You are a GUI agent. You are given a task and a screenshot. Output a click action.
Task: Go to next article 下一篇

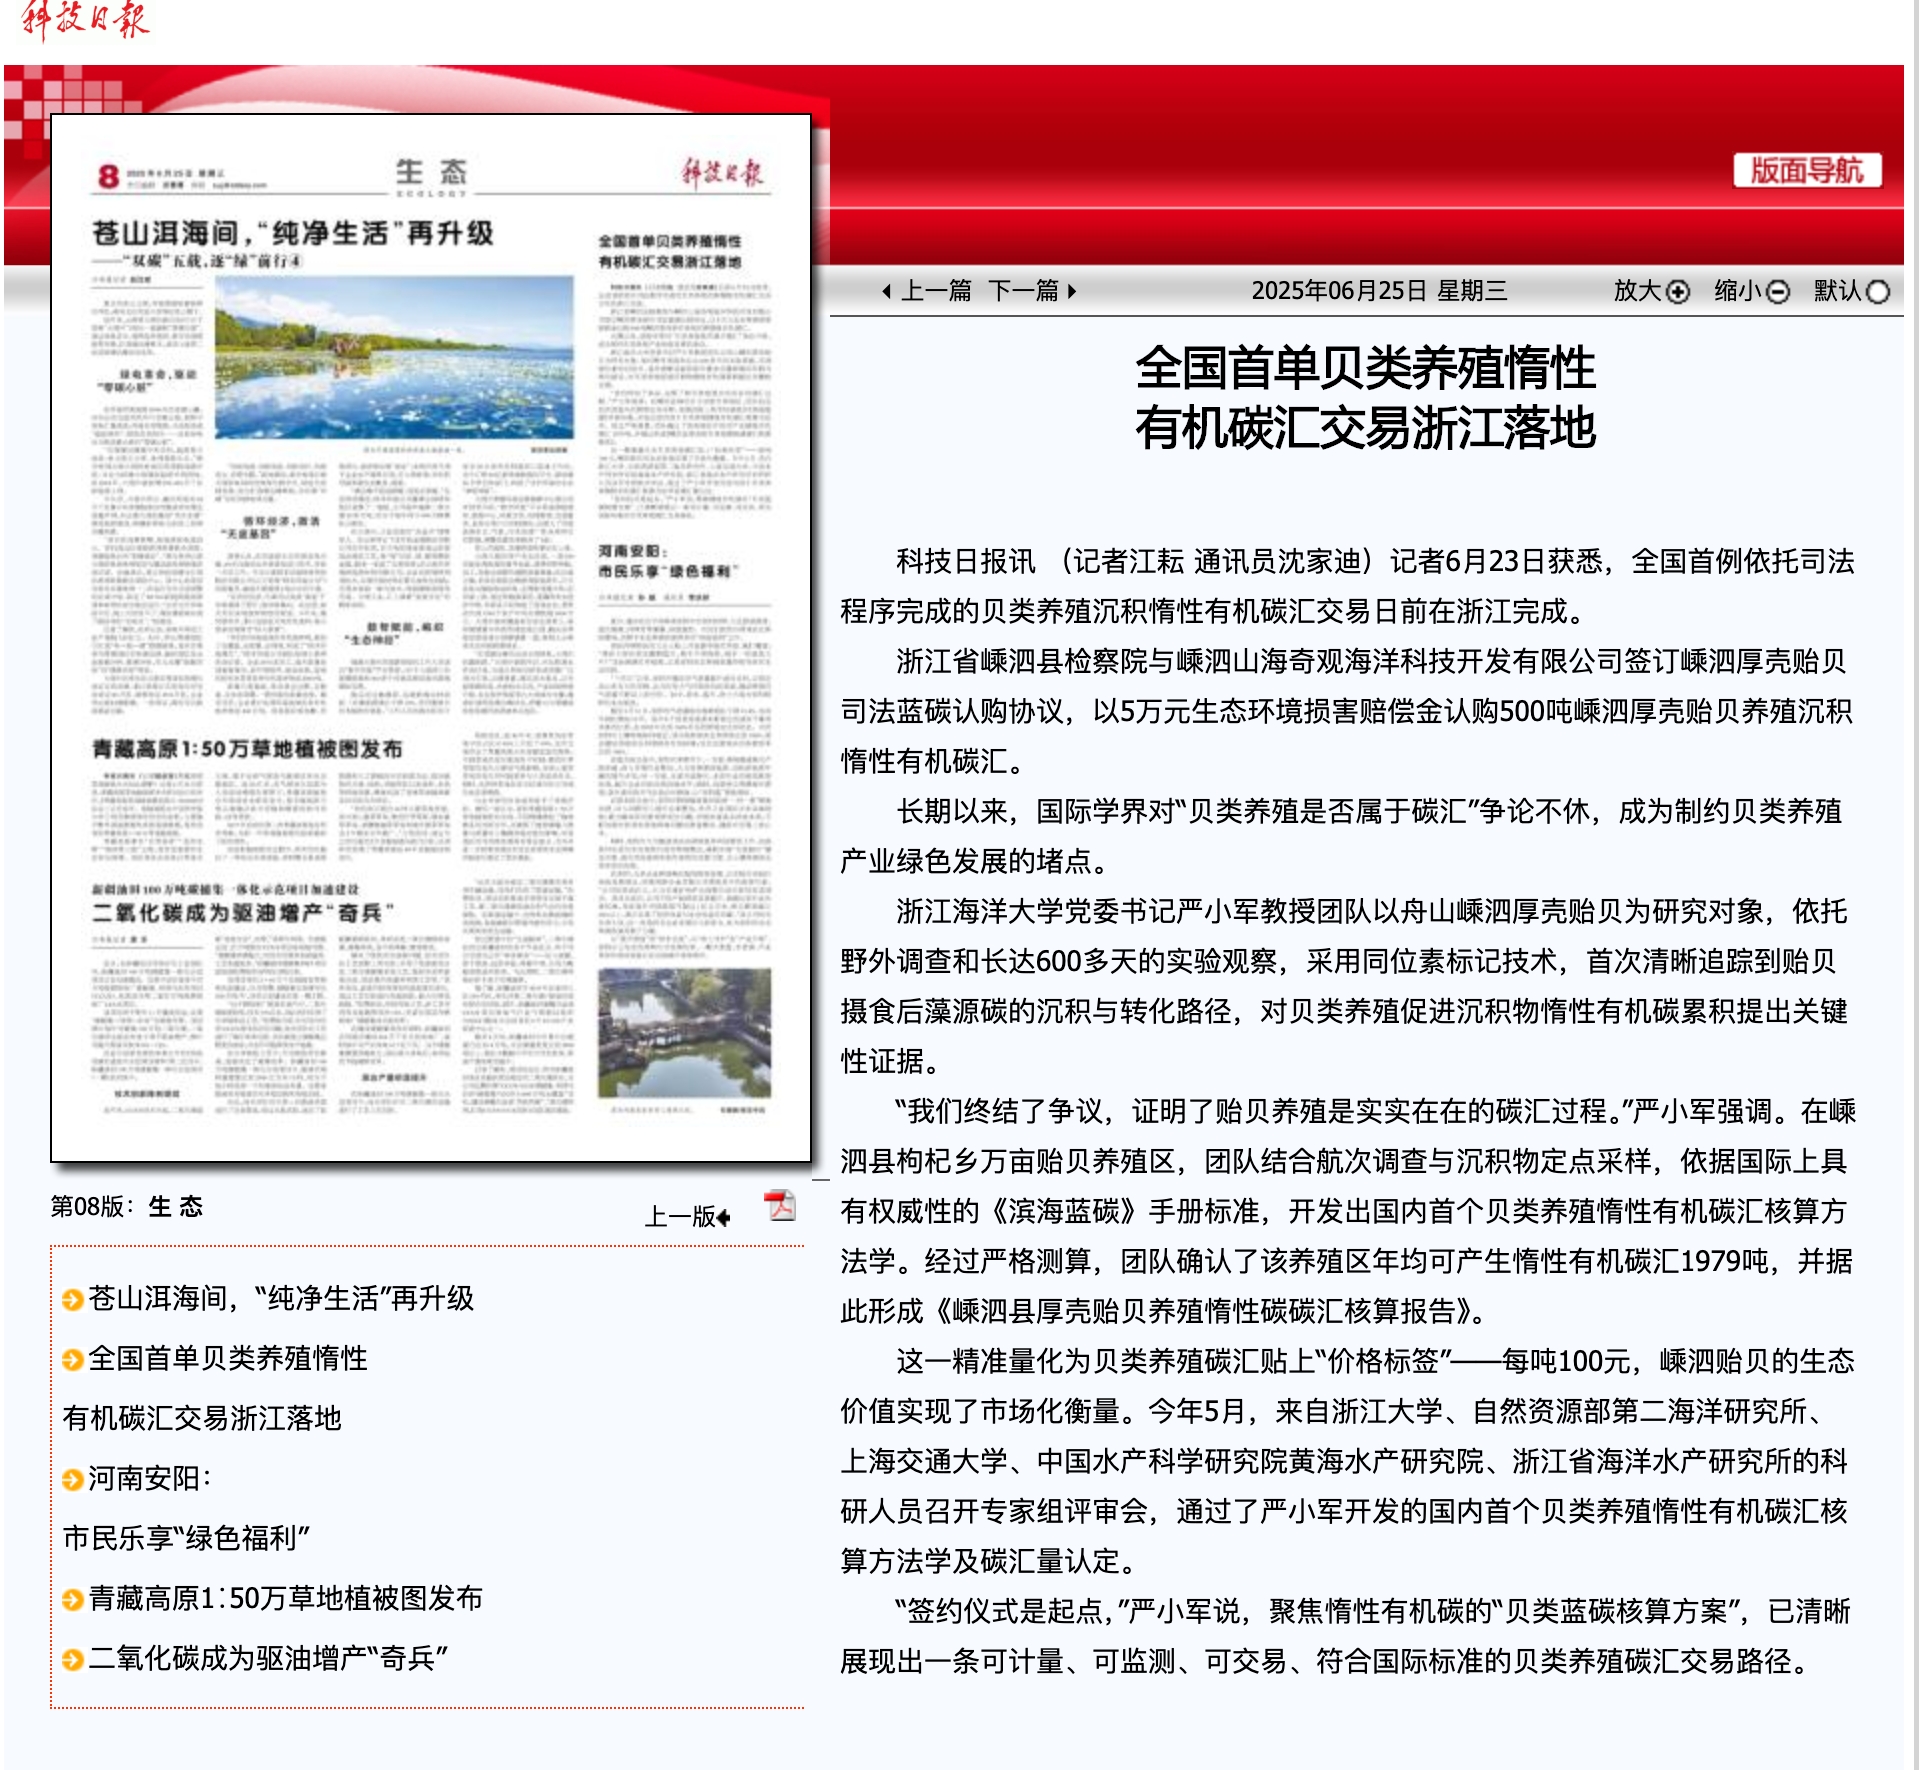tap(1023, 291)
